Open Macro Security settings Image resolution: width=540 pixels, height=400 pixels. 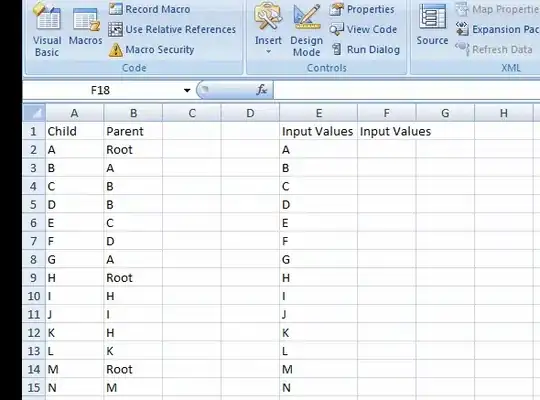tap(152, 50)
